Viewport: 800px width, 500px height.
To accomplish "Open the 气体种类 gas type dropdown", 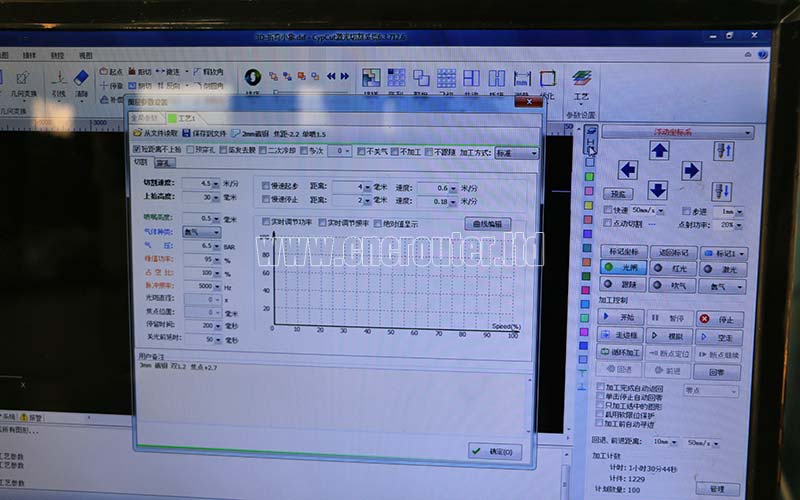I will click(x=202, y=232).
